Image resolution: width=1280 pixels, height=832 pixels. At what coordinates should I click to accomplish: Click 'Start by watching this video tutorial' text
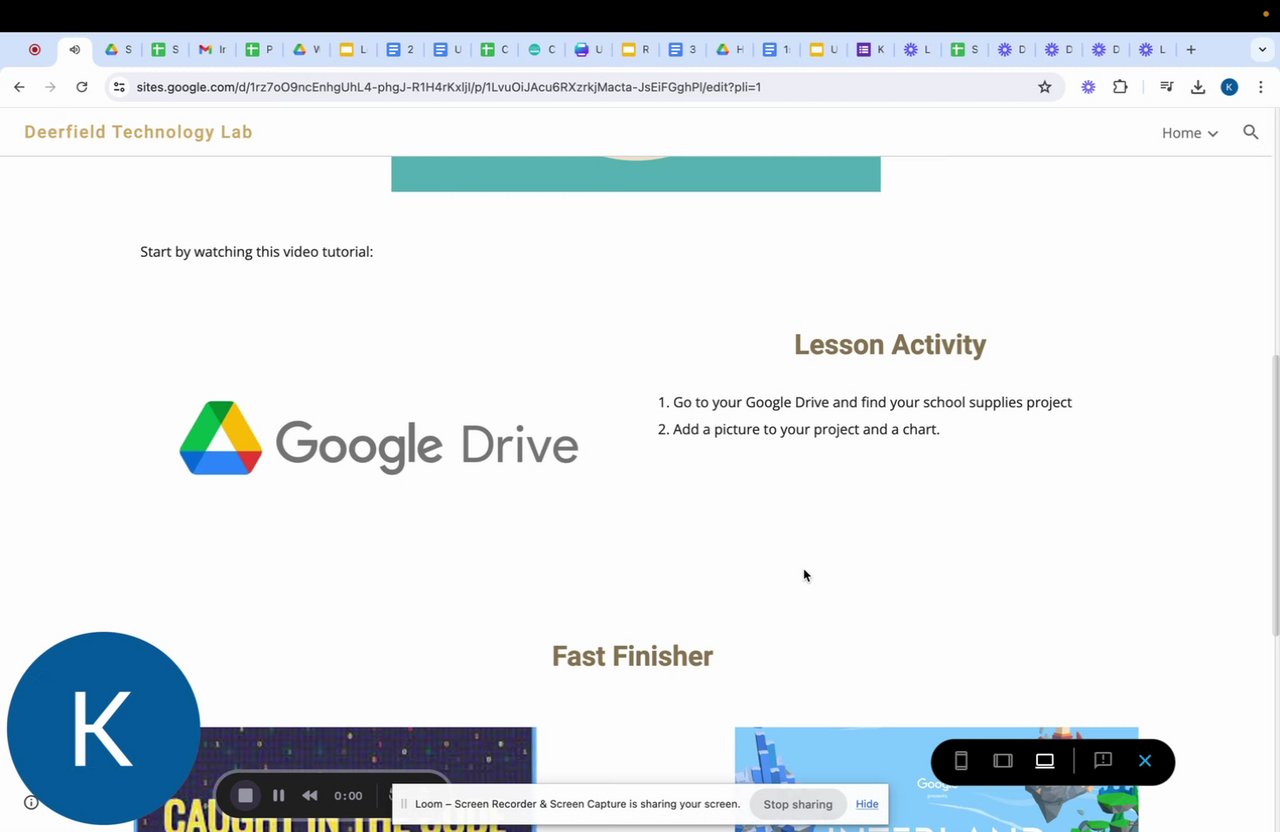coord(256,252)
